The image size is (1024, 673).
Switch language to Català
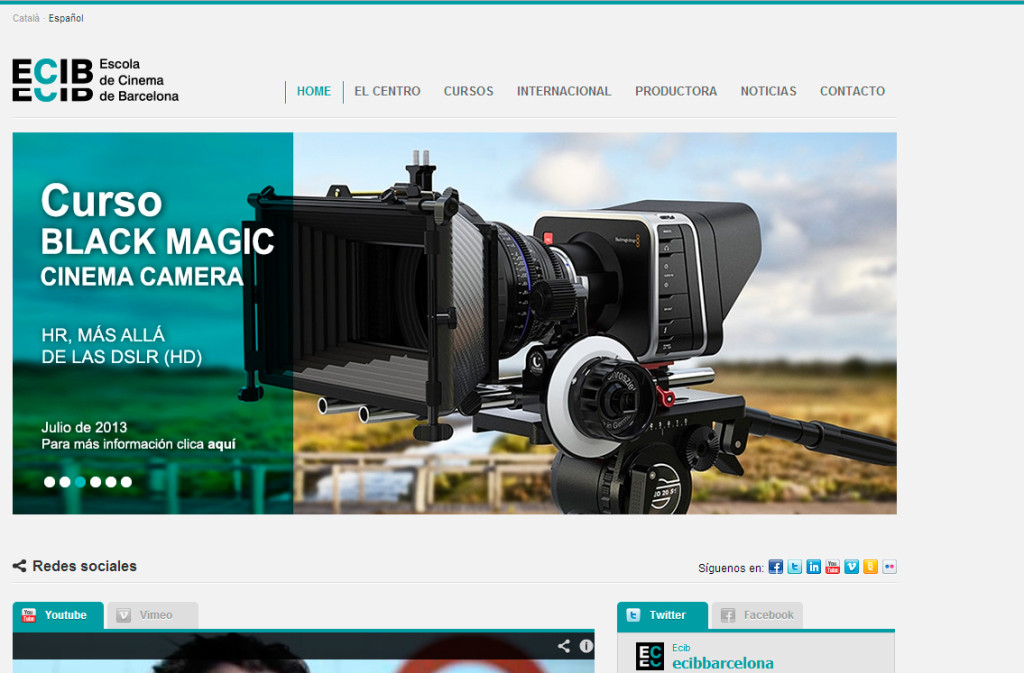click(26, 18)
